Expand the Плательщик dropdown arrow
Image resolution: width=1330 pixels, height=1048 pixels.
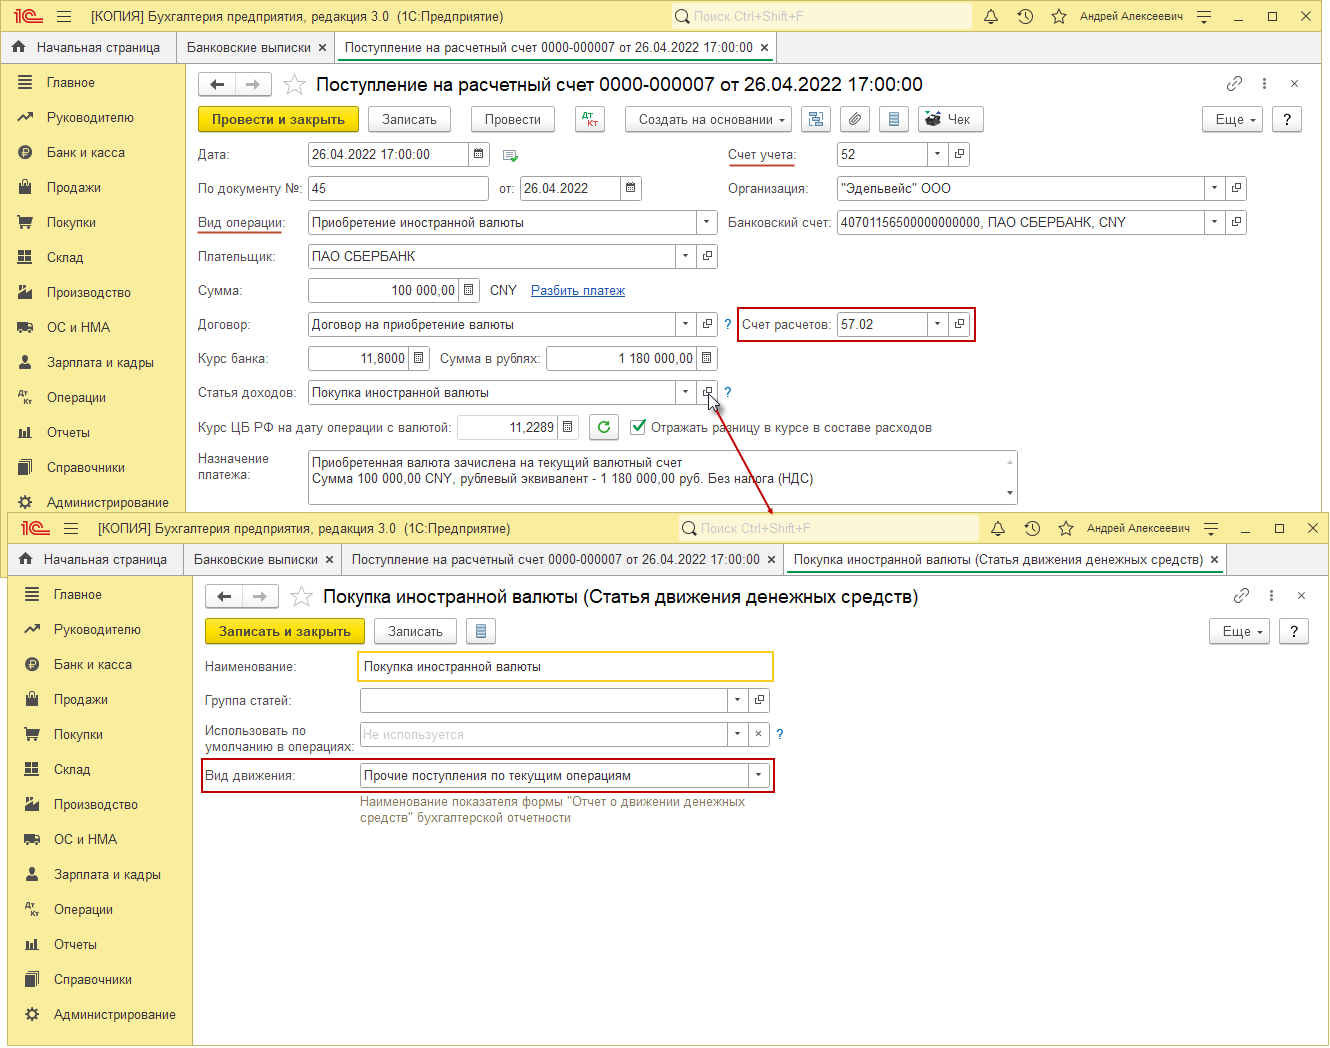[685, 256]
